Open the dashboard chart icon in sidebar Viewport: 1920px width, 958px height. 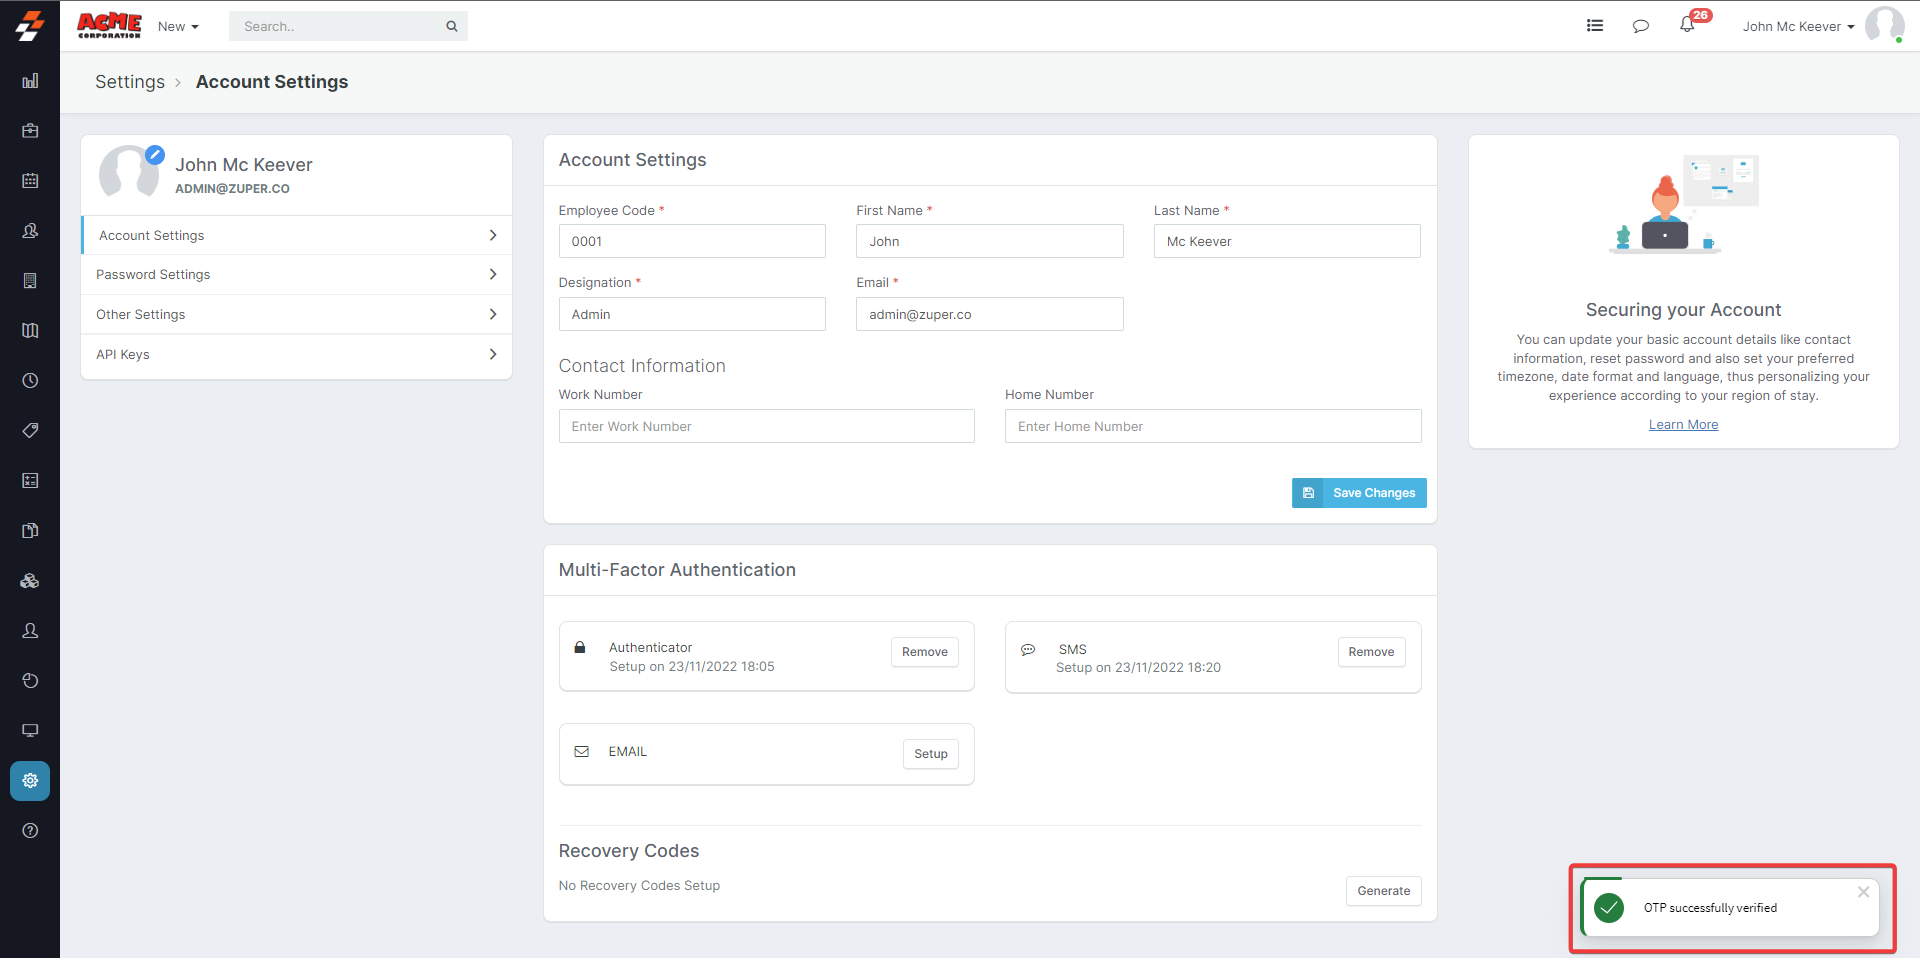(30, 81)
